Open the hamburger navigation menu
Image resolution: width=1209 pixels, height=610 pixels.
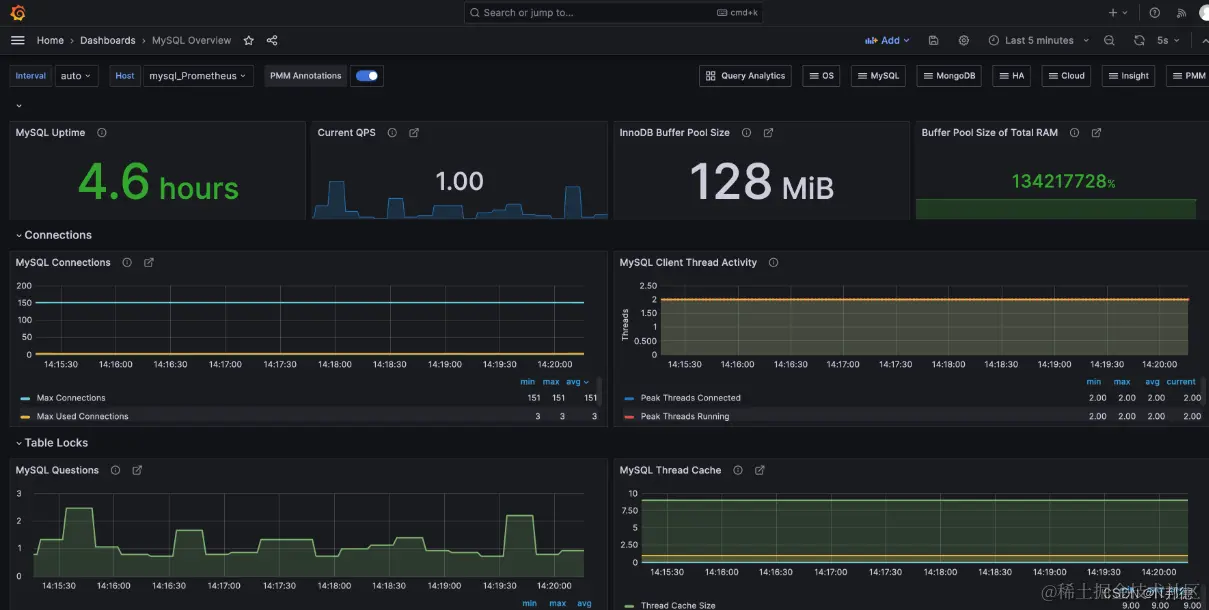coord(17,40)
